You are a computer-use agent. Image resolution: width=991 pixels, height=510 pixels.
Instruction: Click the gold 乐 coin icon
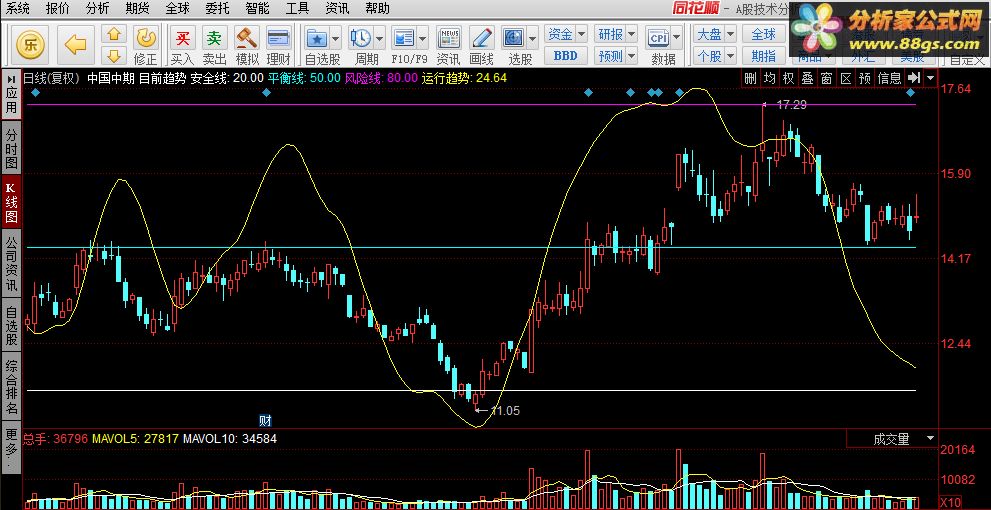30,44
